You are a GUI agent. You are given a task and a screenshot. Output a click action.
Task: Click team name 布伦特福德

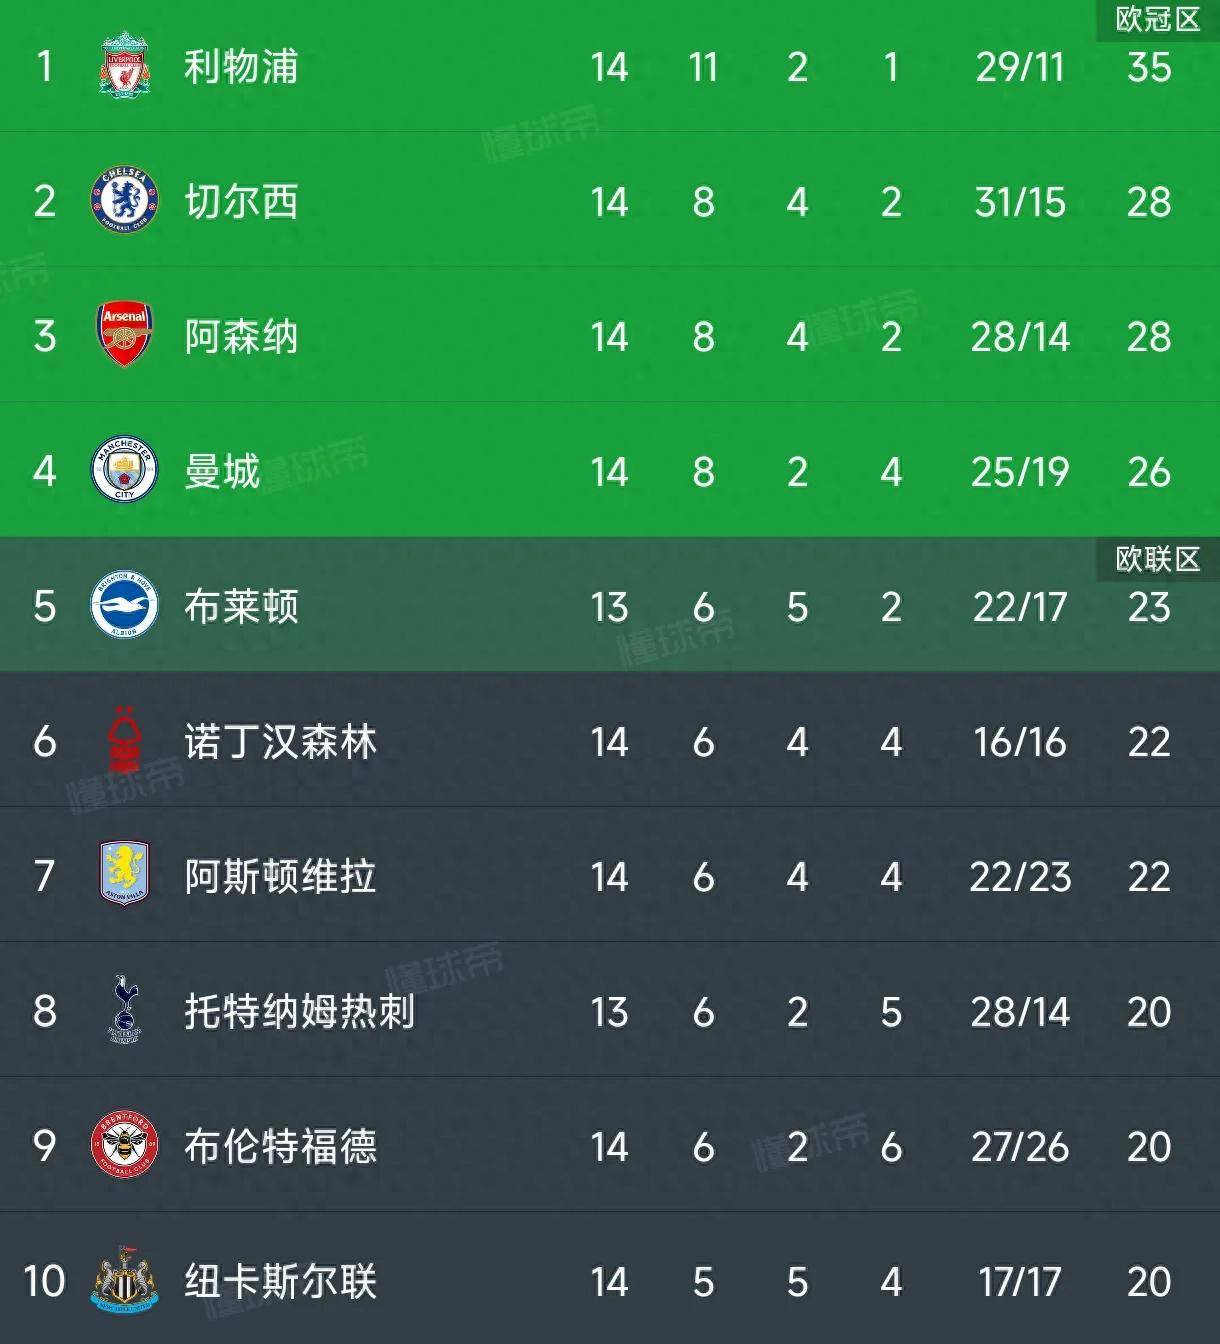pyautogui.click(x=280, y=1147)
